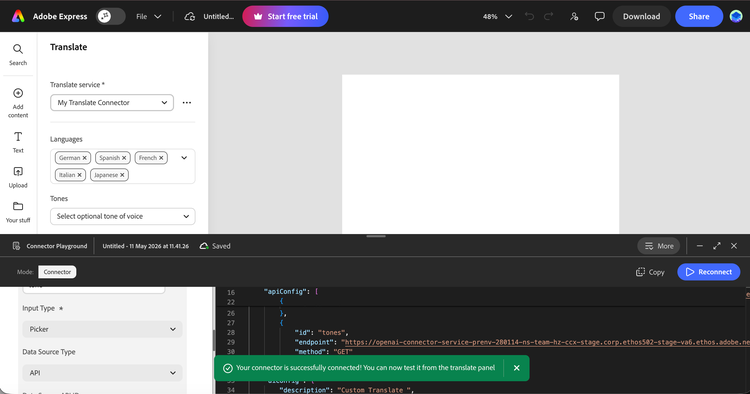This screenshot has height=394, width=750.
Task: Click the Connector Playground icon
Action: [x=16, y=246]
